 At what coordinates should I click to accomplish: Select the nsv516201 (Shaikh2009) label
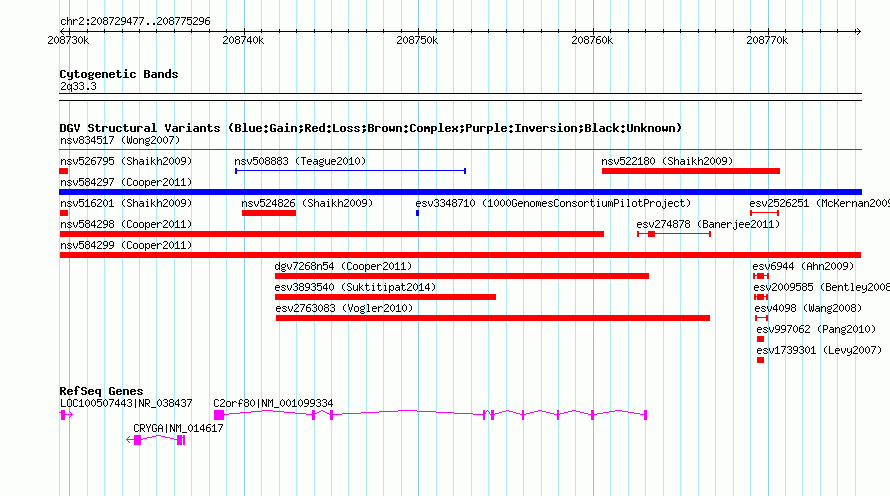[126, 203]
